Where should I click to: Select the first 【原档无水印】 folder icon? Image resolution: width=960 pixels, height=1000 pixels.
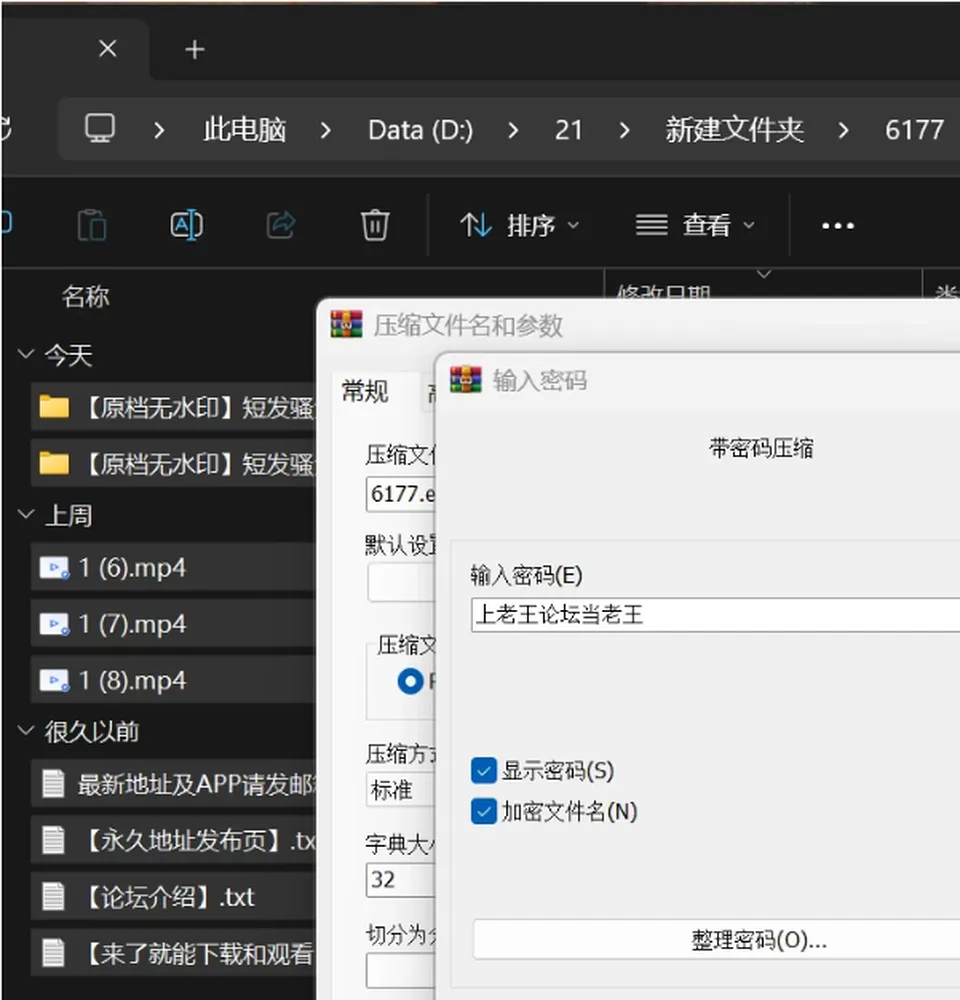click(54, 407)
